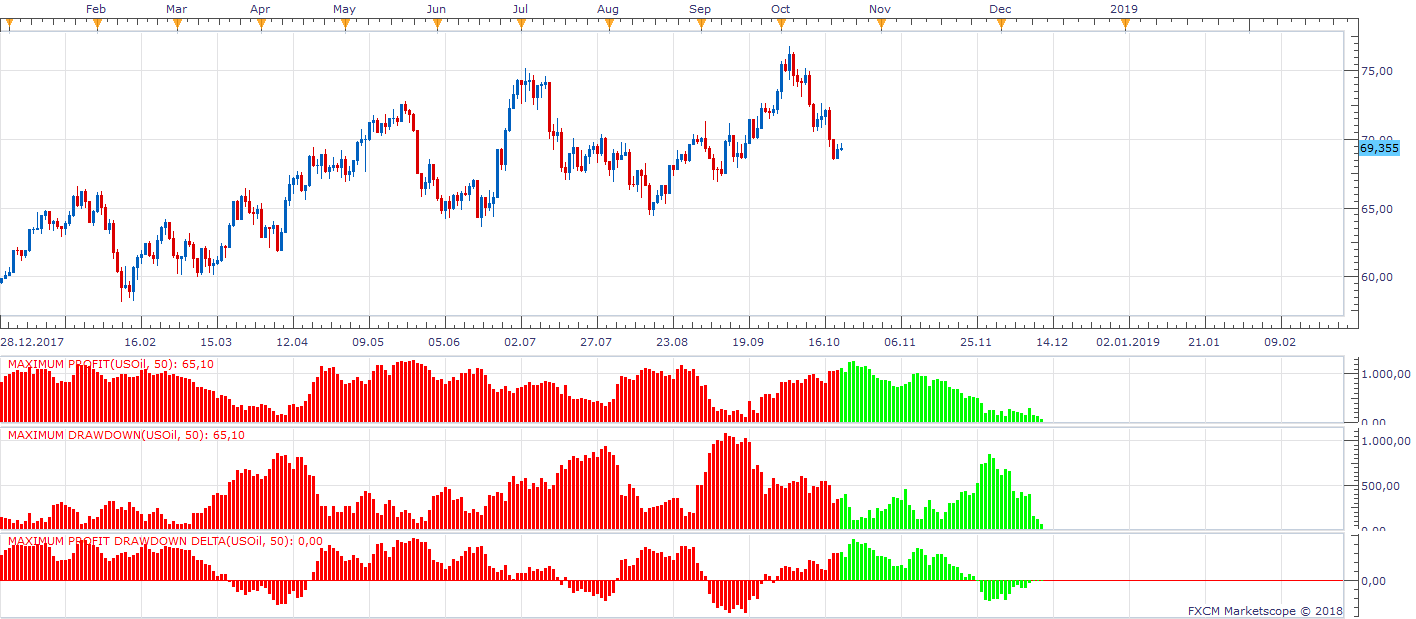Click the 0,00 label on delta panel axis

click(1375, 581)
